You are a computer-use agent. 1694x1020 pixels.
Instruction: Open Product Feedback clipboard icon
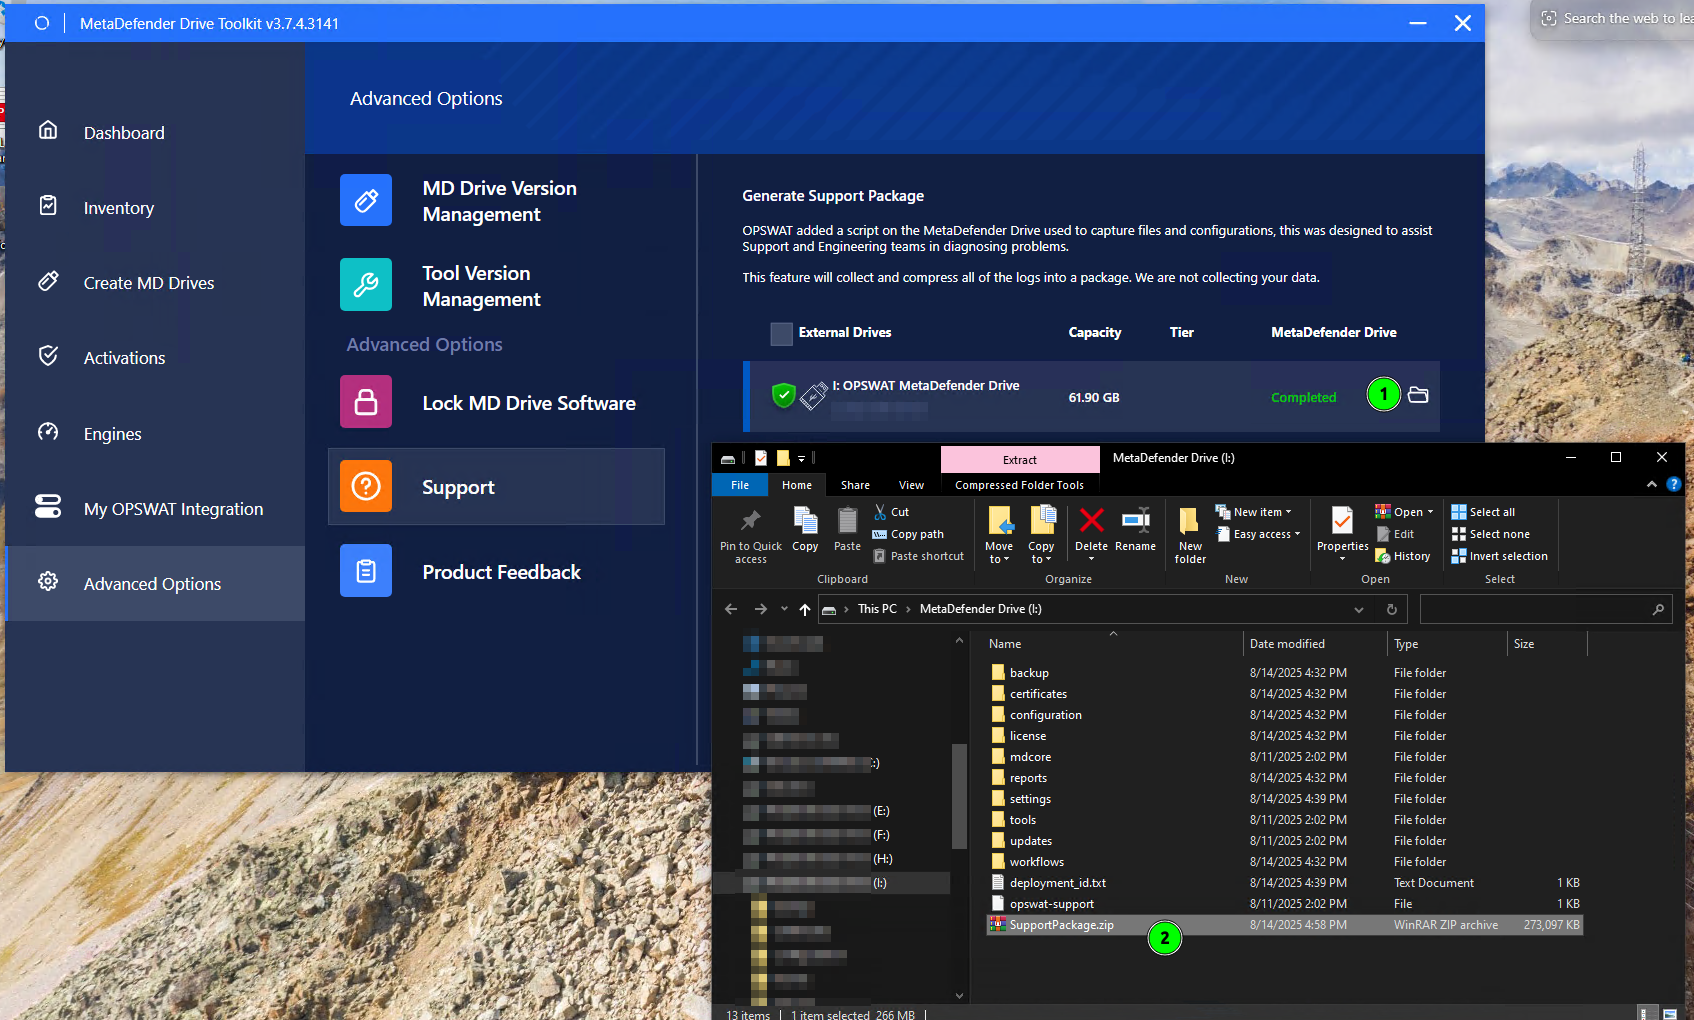pos(366,571)
